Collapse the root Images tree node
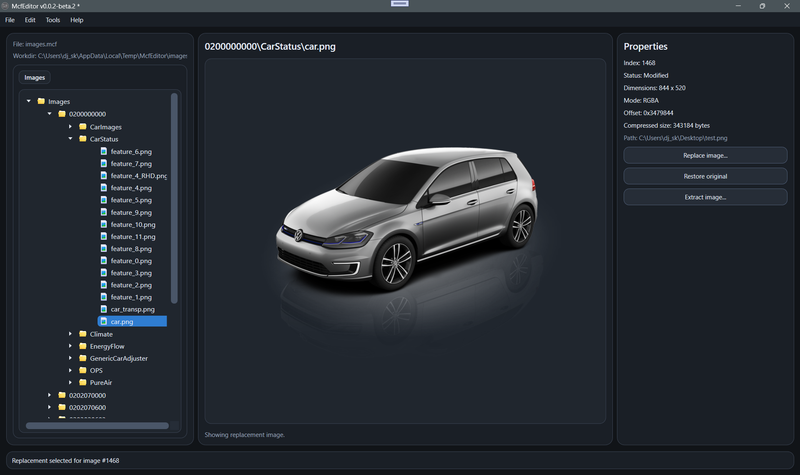Viewport: 800px width, 475px height. (29, 101)
